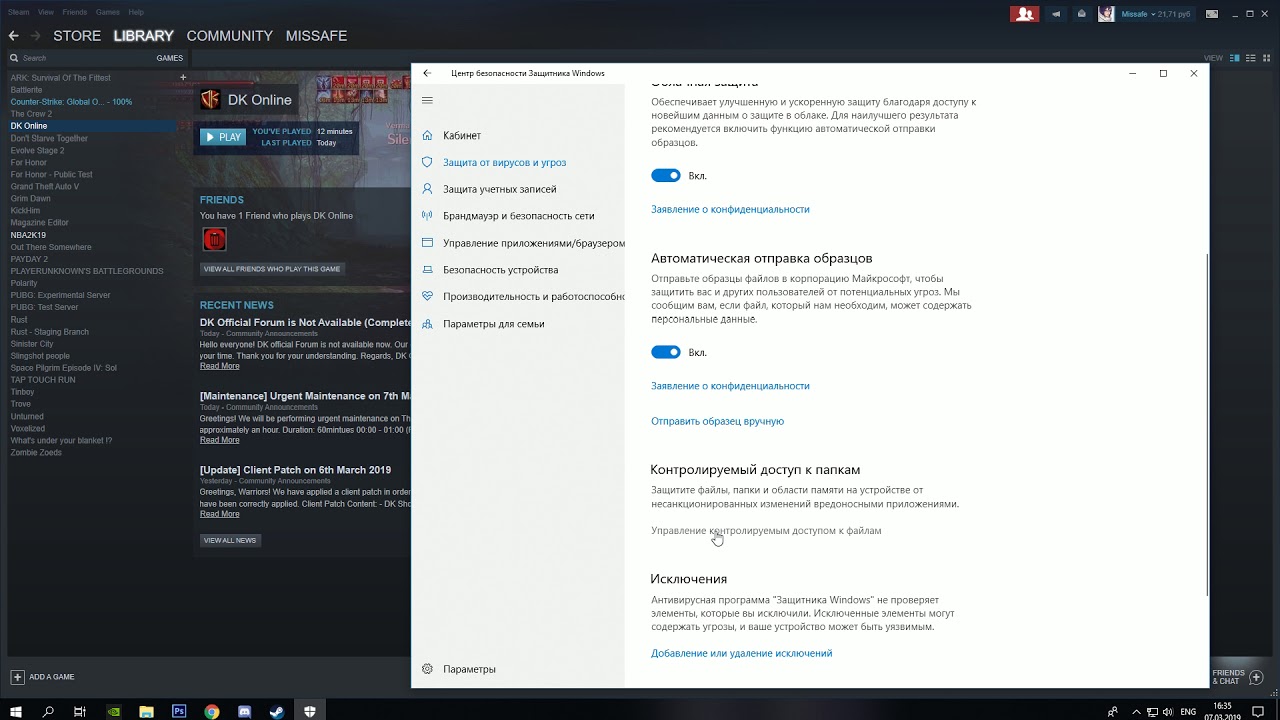Click the NVIDIA icon in taskbar
Image resolution: width=1280 pixels, height=720 pixels.
click(114, 712)
